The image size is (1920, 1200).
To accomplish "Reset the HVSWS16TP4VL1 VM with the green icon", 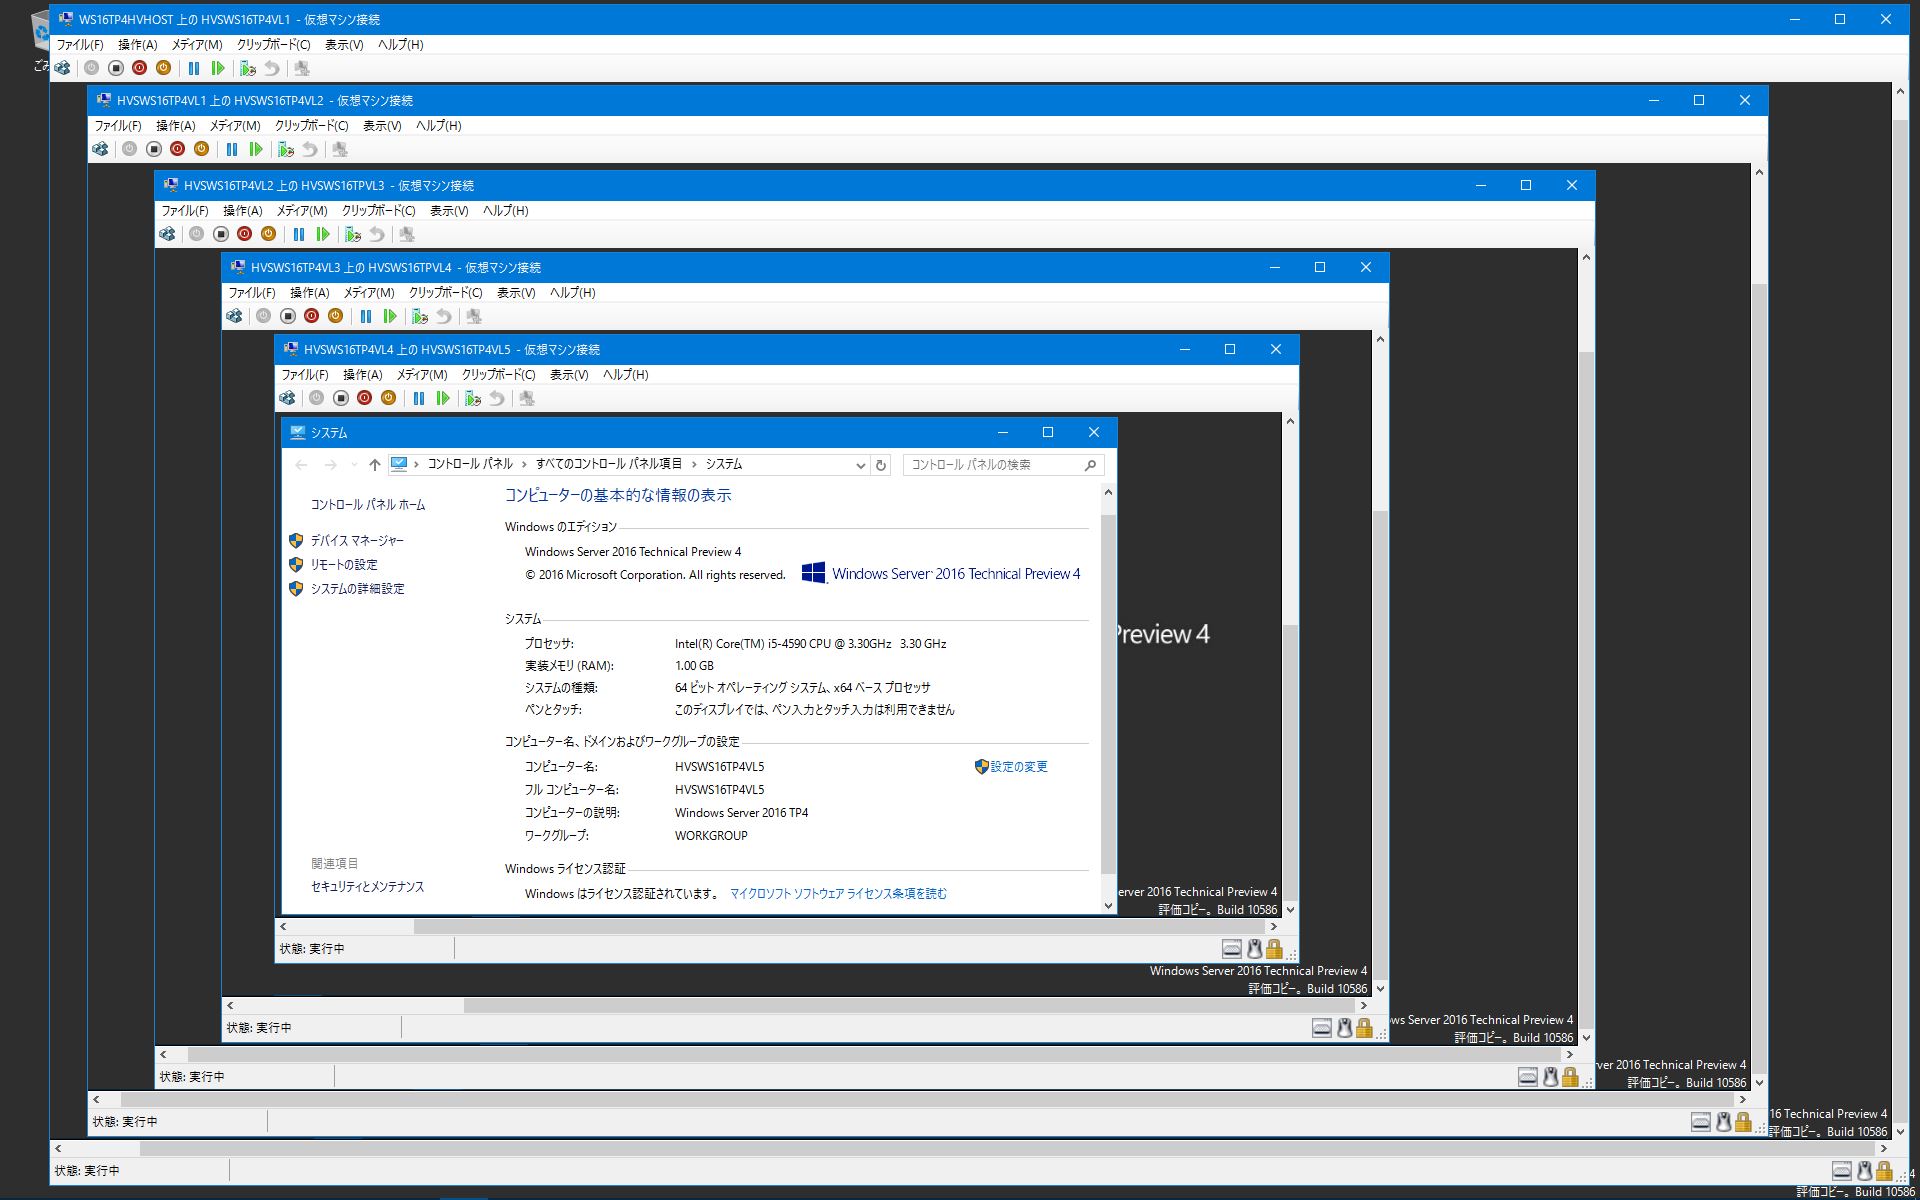I will coord(218,68).
